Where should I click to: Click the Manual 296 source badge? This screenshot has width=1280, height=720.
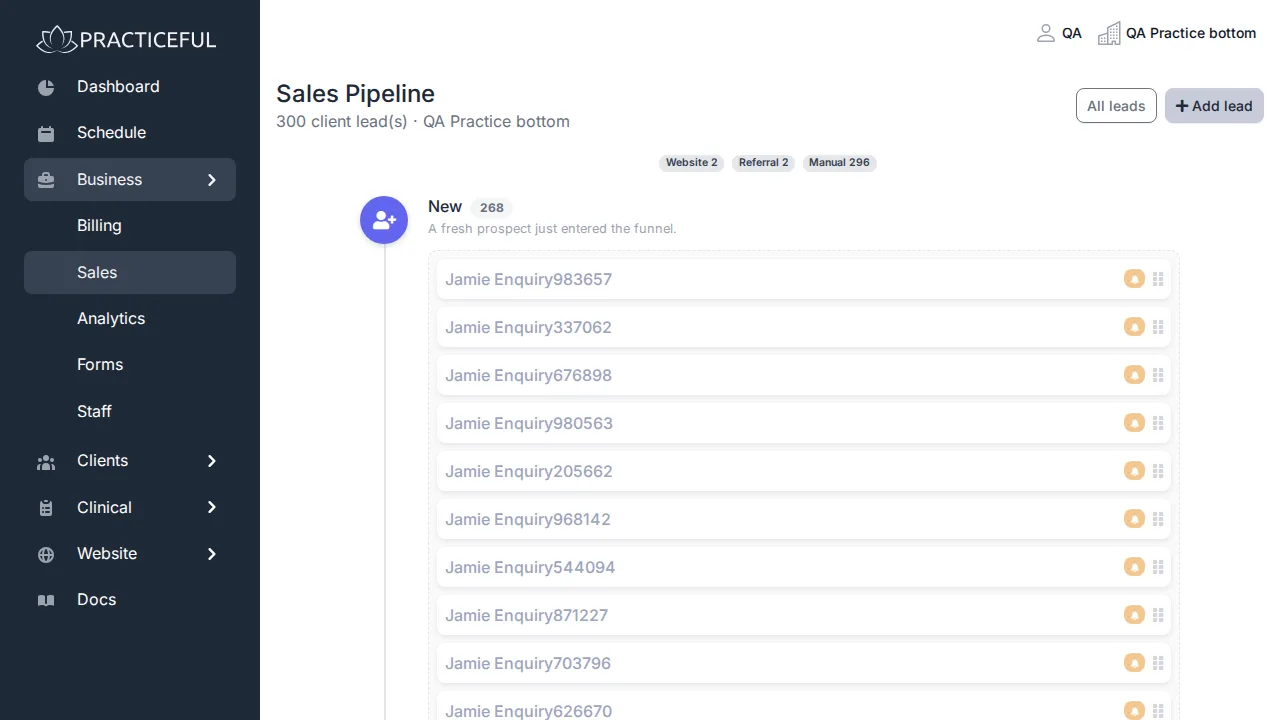[840, 163]
